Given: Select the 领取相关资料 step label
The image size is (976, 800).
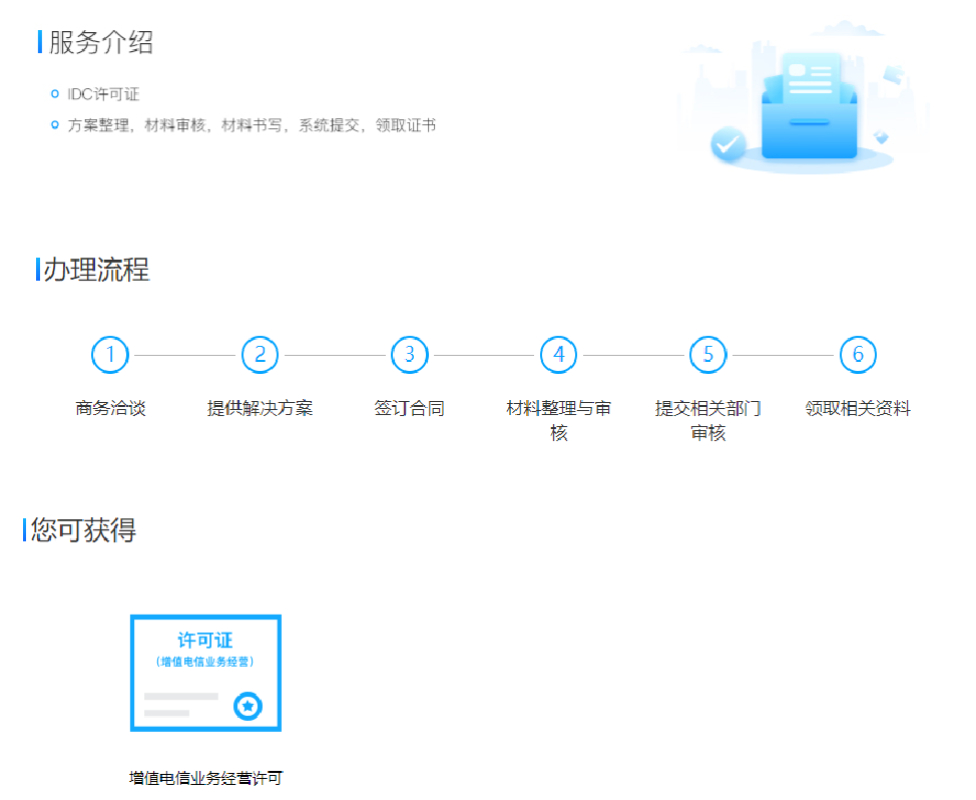Looking at the screenshot, I should point(858,408).
